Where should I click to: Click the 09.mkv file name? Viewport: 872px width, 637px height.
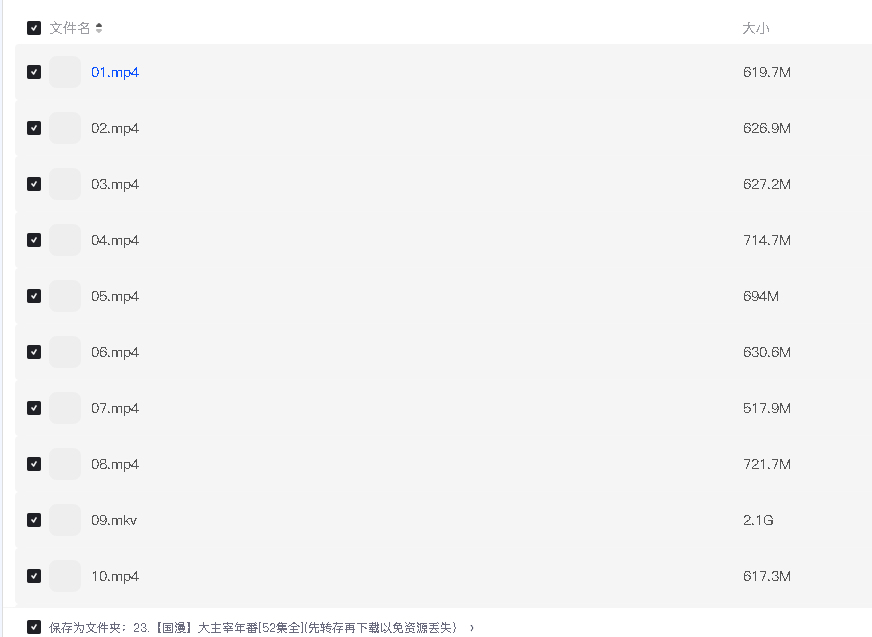114,520
